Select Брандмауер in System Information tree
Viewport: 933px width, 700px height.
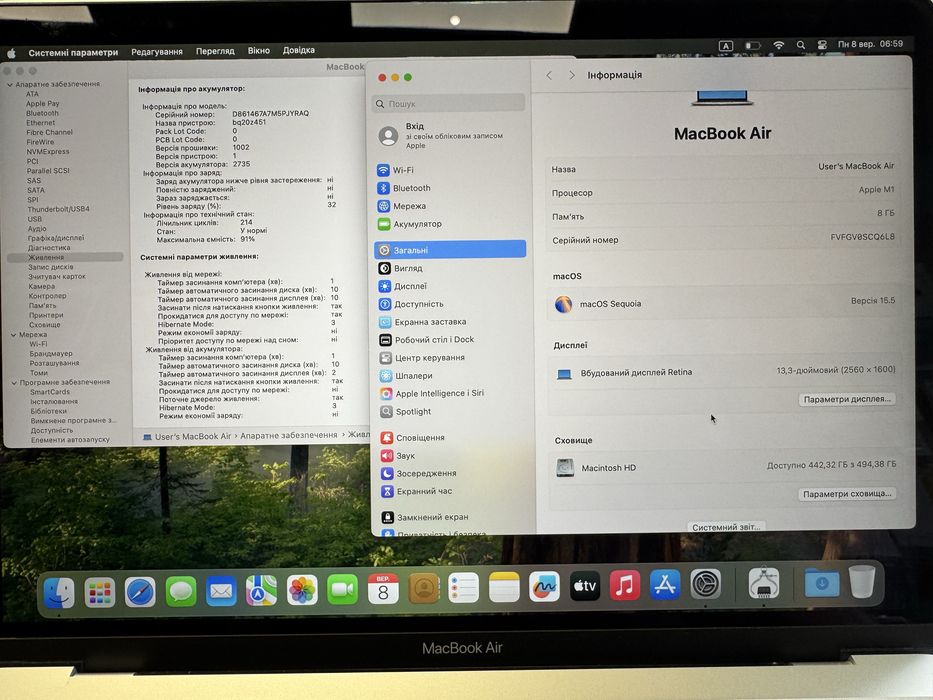(x=51, y=353)
